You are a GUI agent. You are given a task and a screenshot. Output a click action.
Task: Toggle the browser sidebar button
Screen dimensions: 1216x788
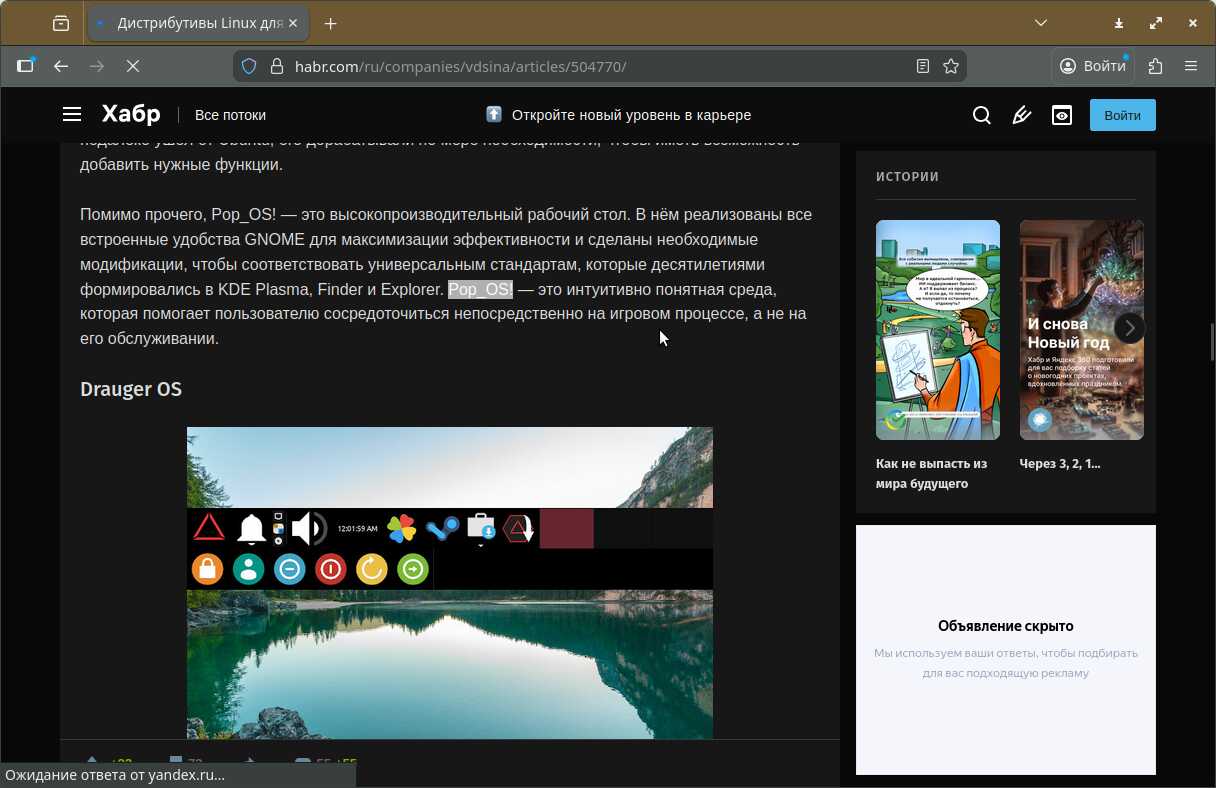tap(25, 66)
